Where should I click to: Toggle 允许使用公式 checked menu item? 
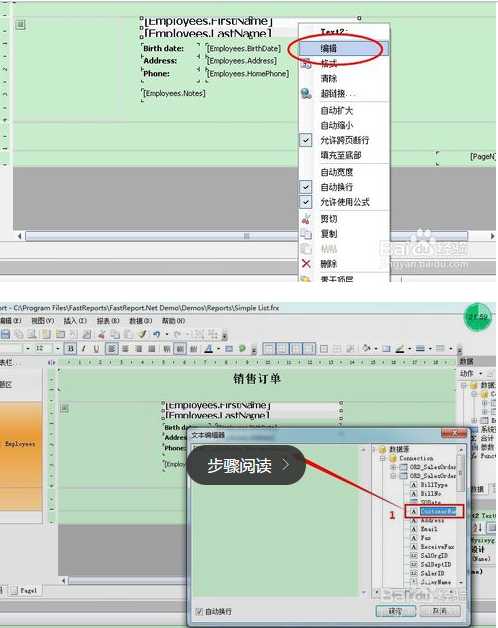[x=343, y=202]
